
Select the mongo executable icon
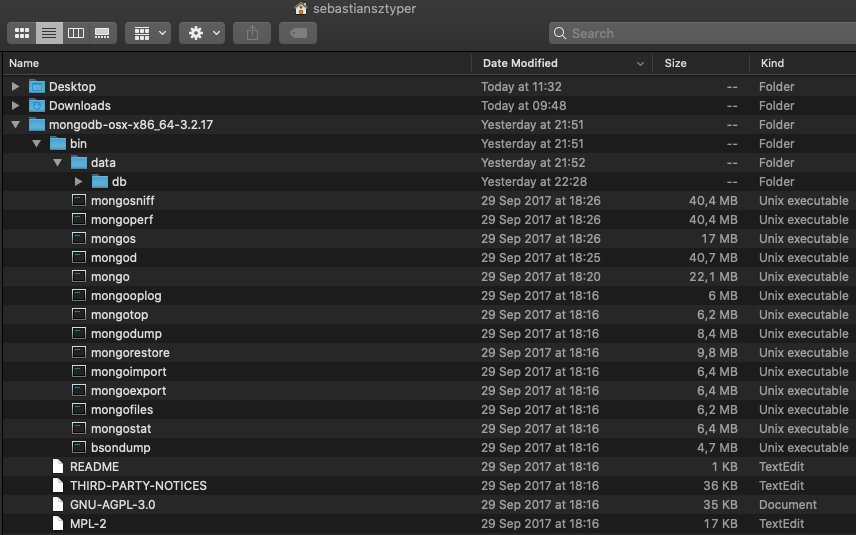(x=79, y=276)
